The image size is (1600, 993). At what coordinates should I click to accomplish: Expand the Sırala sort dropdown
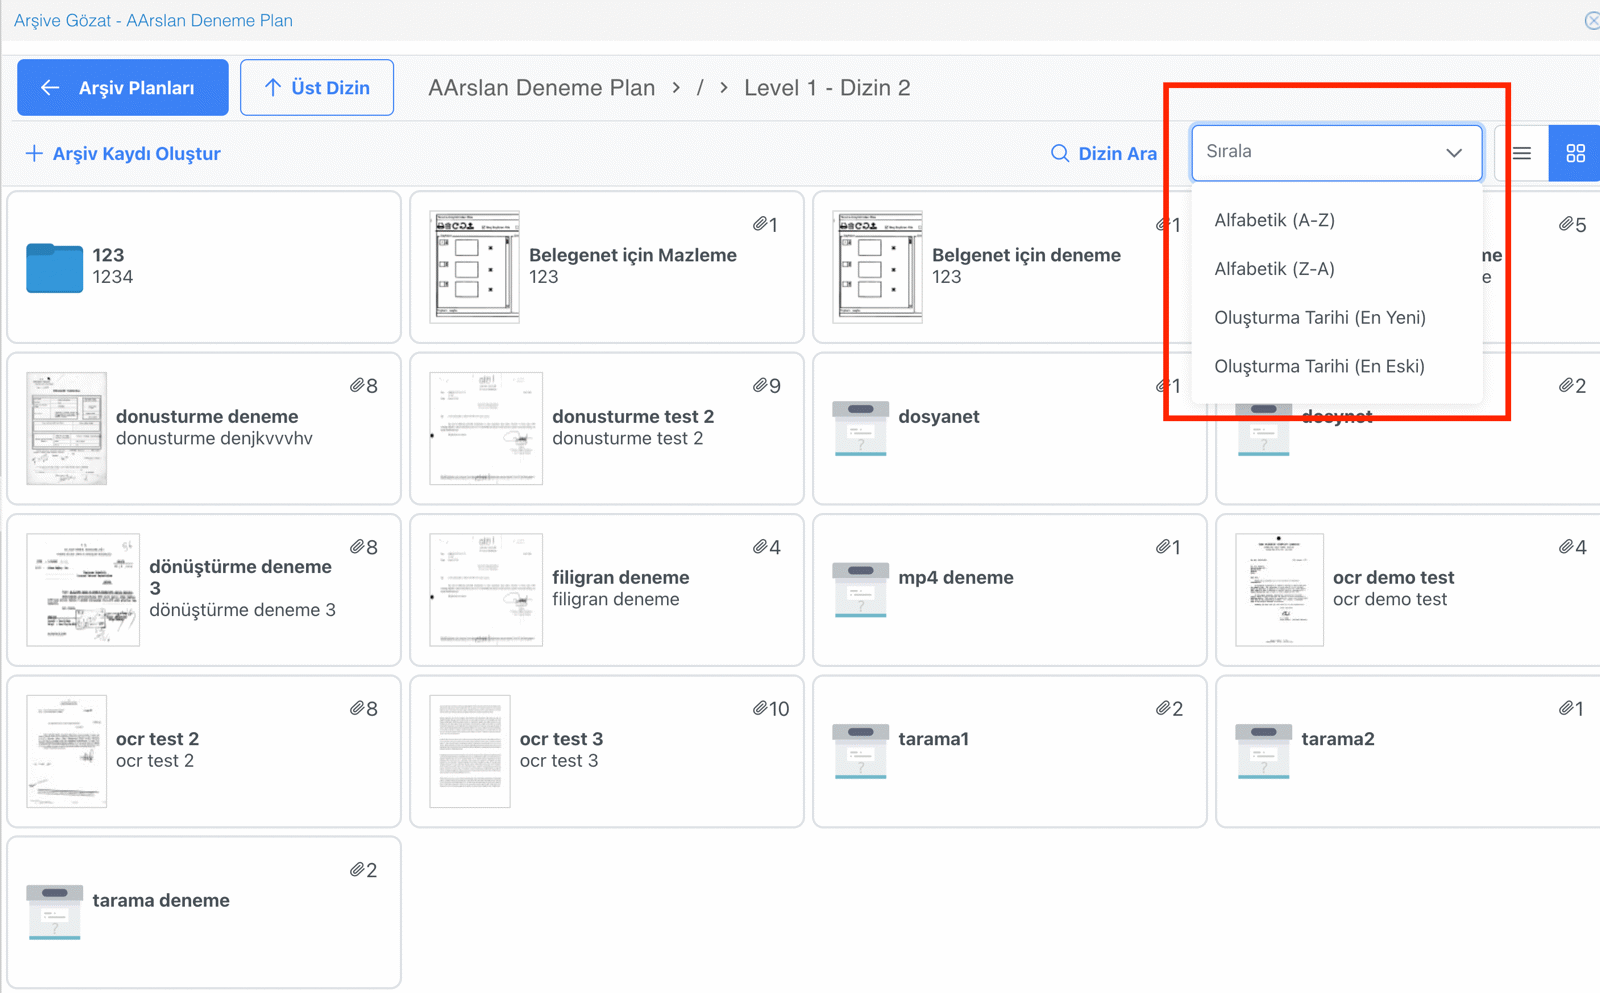click(1335, 152)
